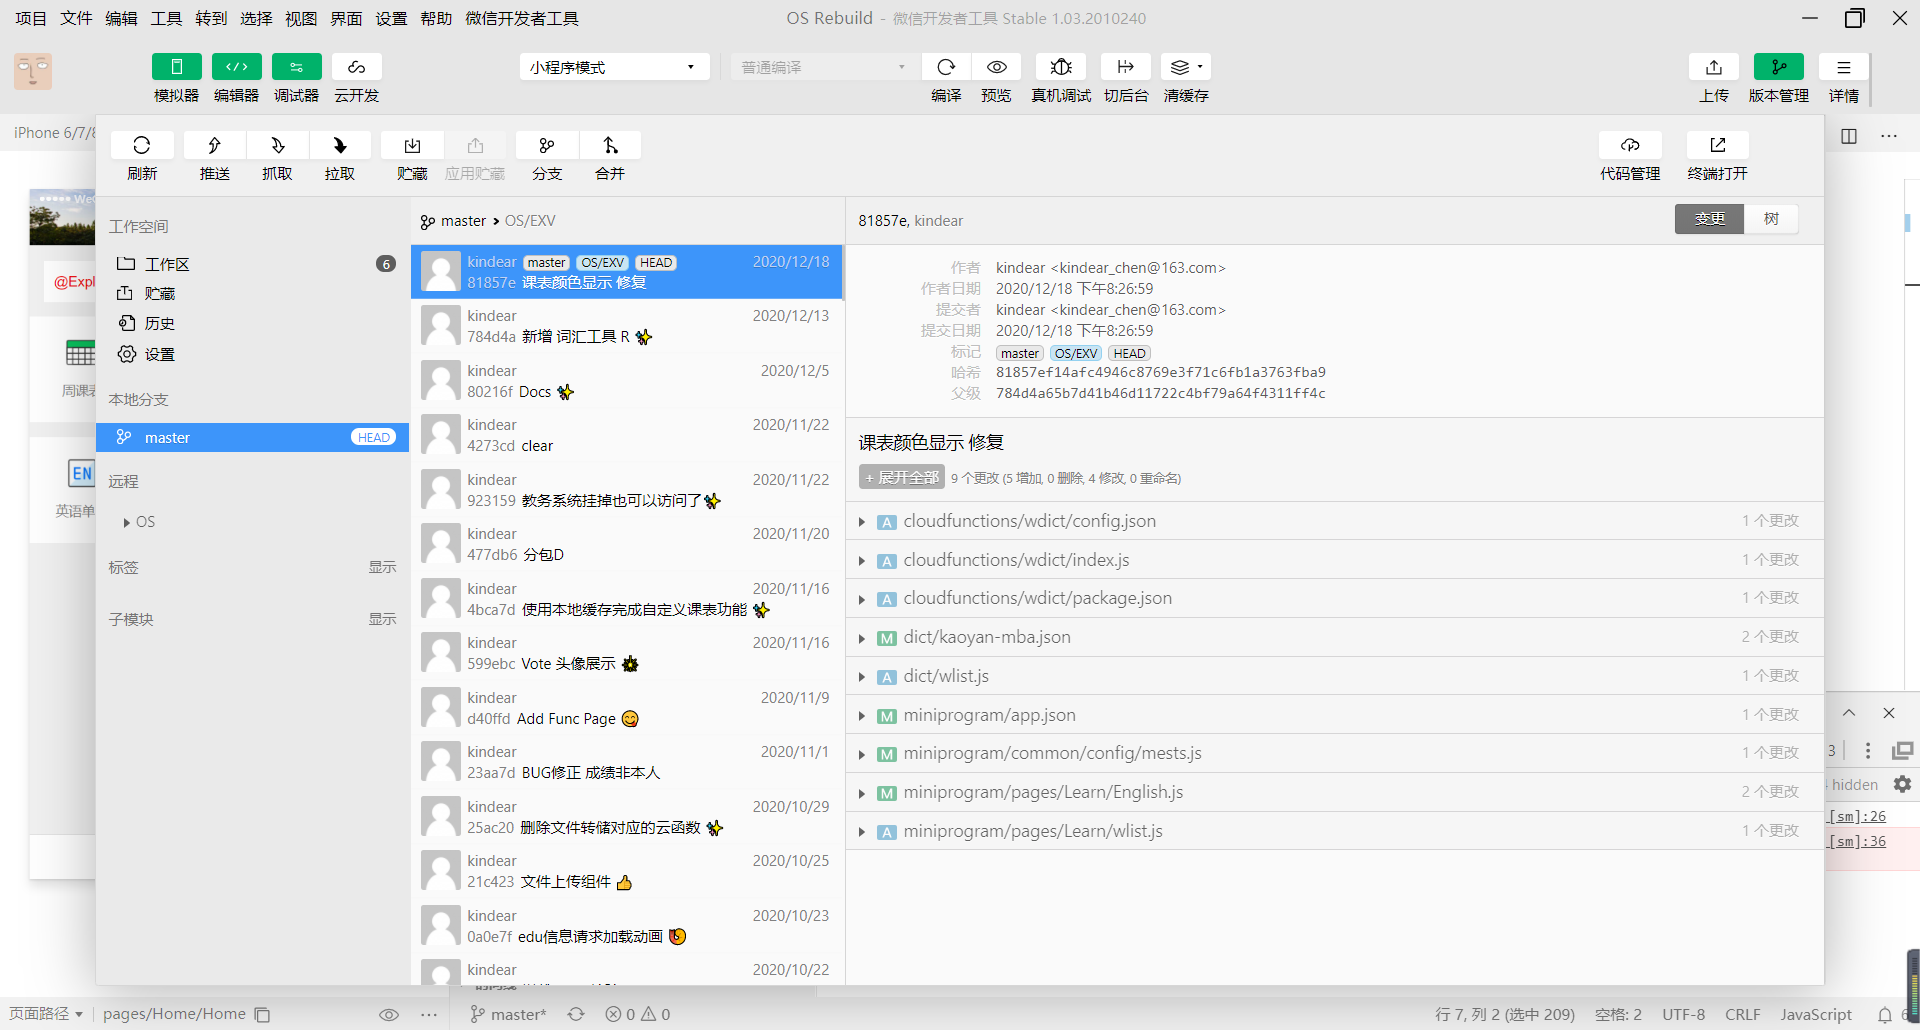Click the Fetch (抓取) icon
Screen dimensions: 1920x1030
pyautogui.click(x=277, y=146)
